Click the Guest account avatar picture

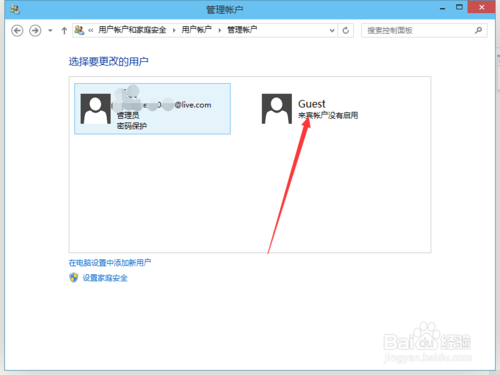[x=277, y=109]
